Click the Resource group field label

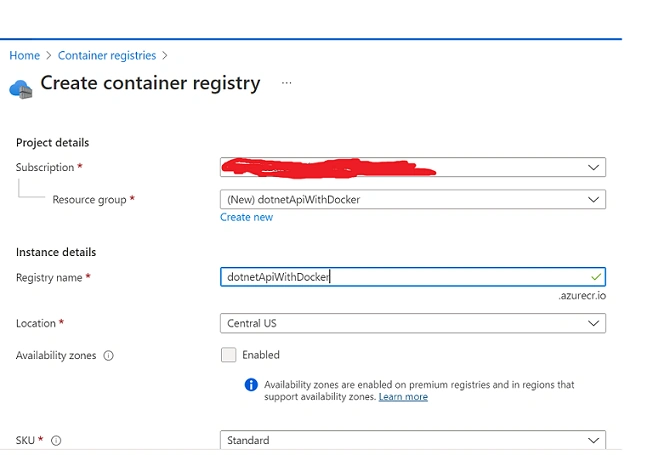coord(89,200)
